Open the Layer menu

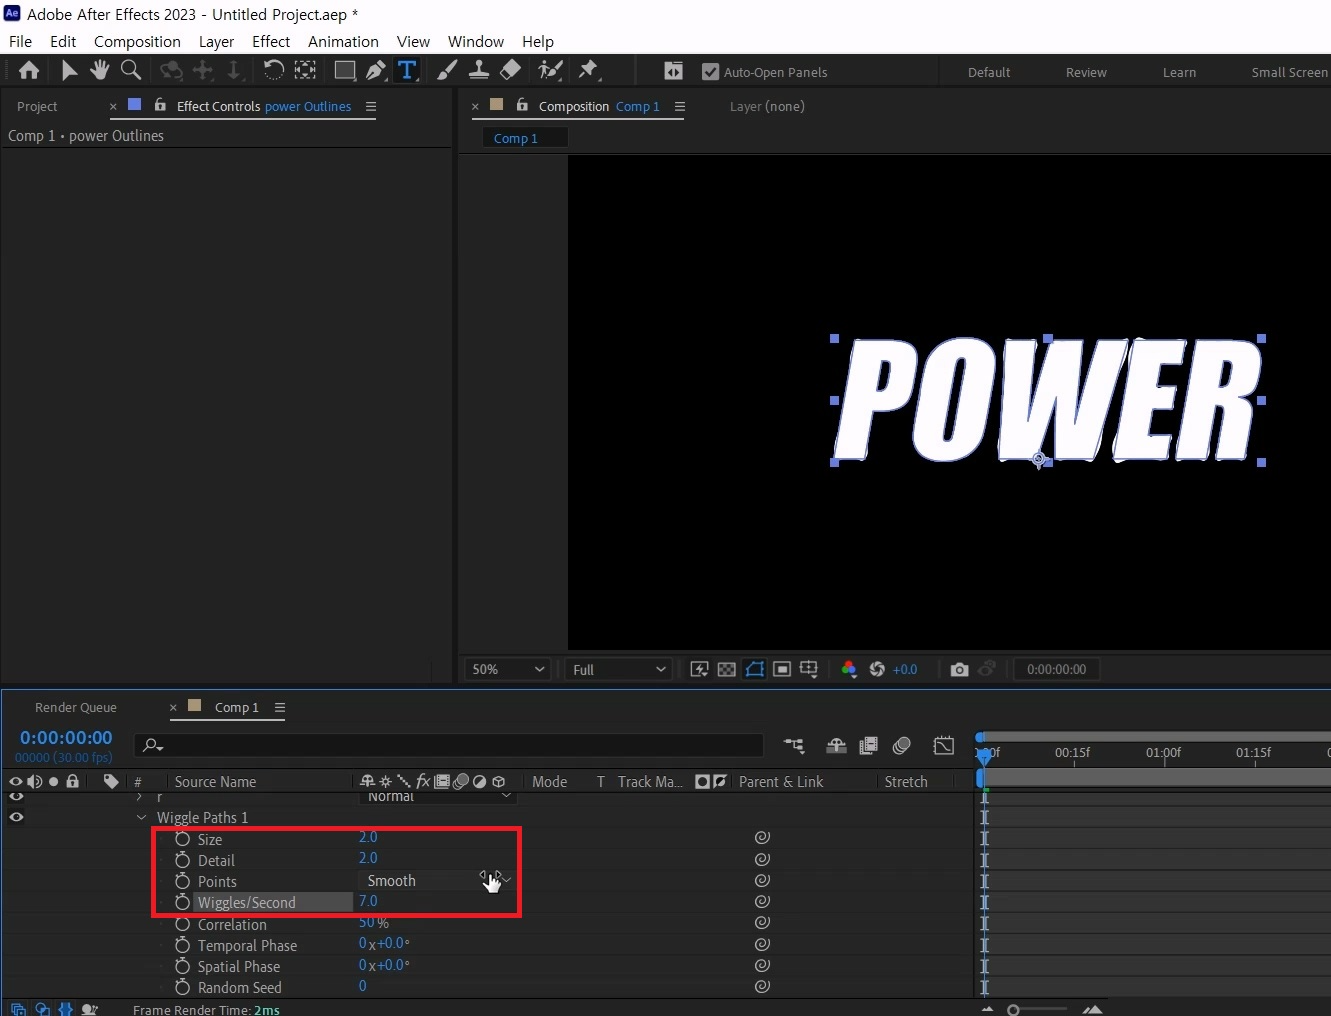coord(216,41)
